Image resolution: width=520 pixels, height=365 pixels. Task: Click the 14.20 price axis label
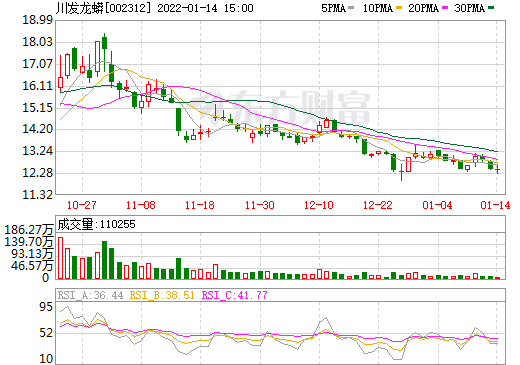37,129
